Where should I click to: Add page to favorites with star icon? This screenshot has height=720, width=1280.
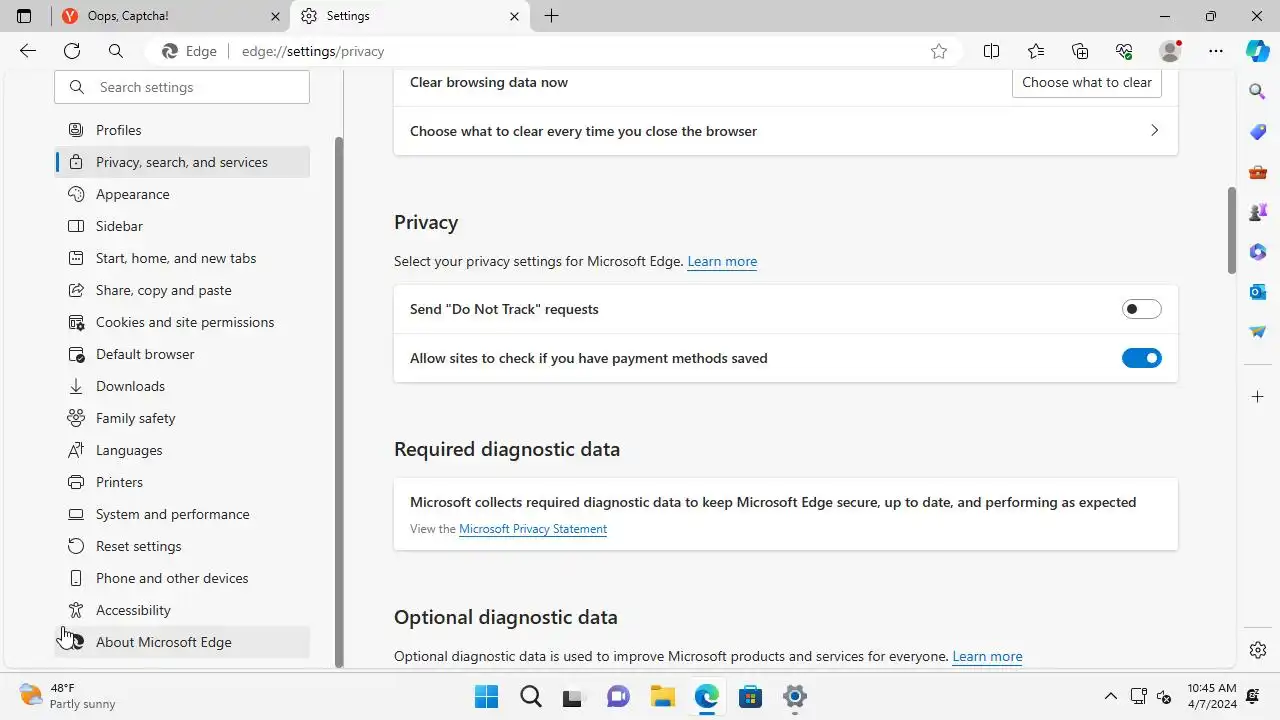[x=939, y=51]
